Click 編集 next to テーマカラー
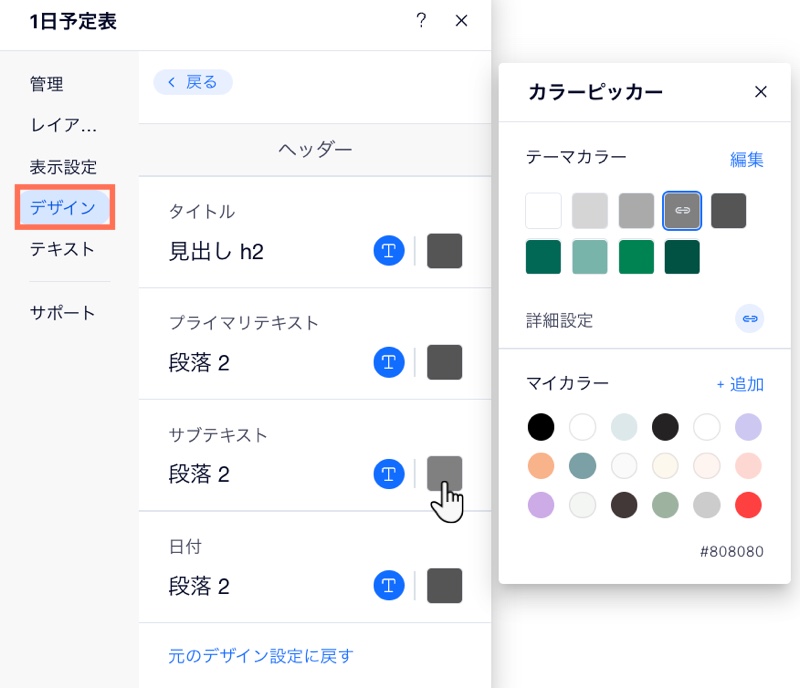Viewport: 800px width, 688px height. 746,160
